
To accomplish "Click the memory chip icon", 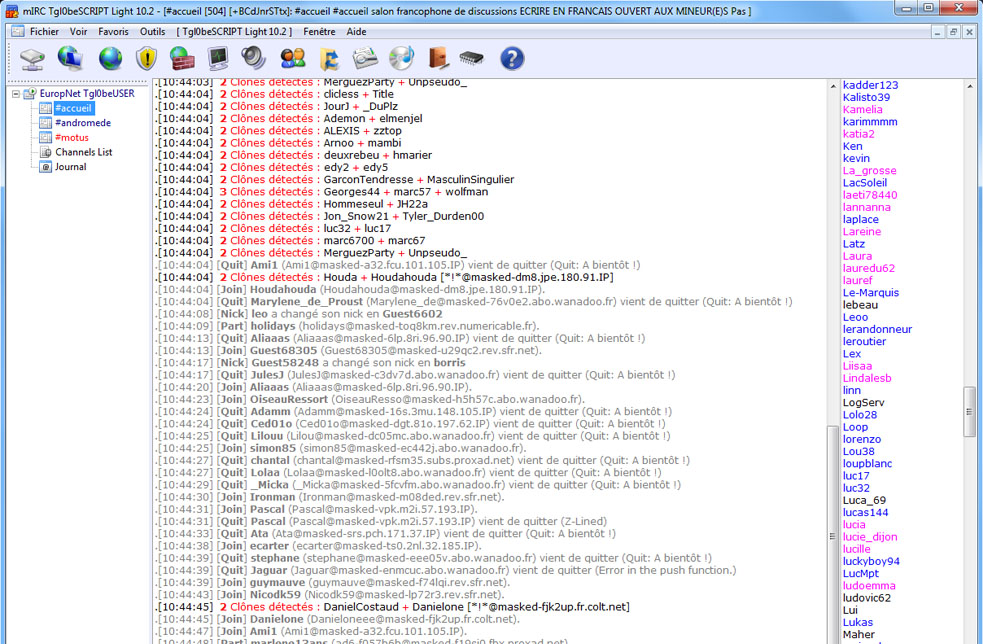I will pyautogui.click(x=471, y=58).
